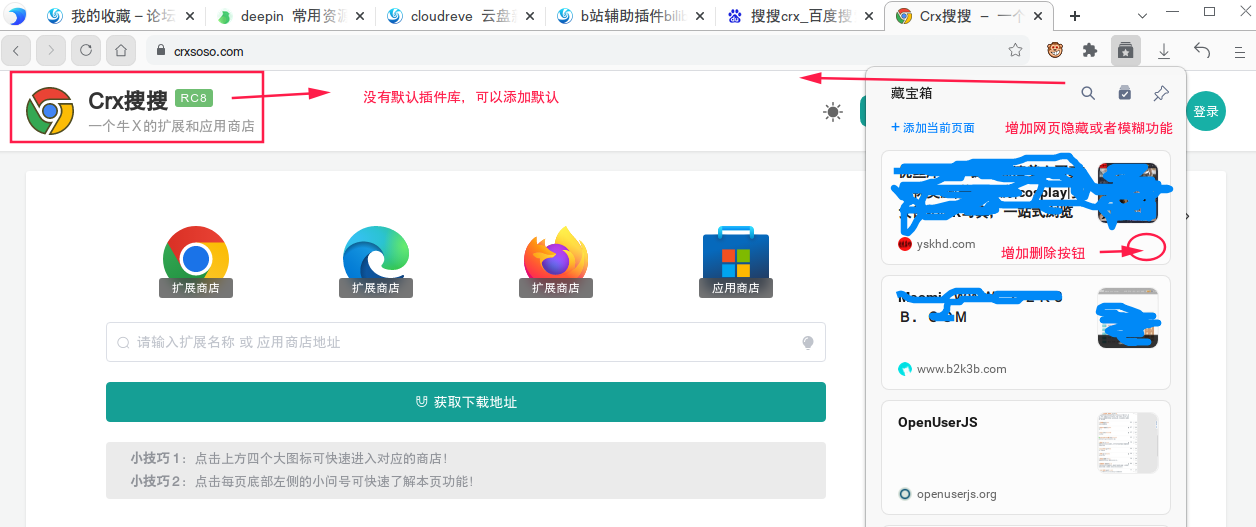The width and height of the screenshot is (1256, 527).
Task: Click 添加当前页面 link in 藏宝箱
Action: (932, 128)
